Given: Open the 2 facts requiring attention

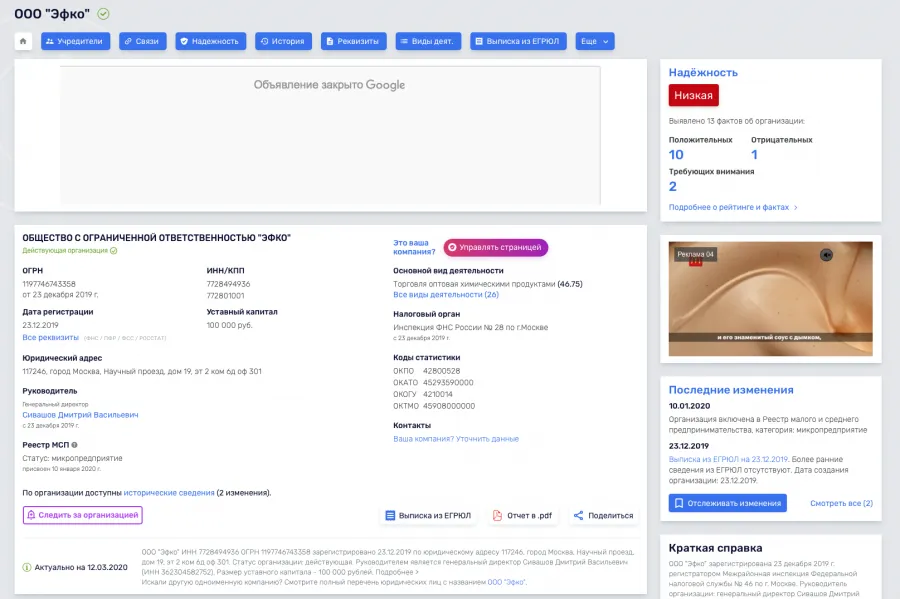Looking at the screenshot, I should (673, 186).
